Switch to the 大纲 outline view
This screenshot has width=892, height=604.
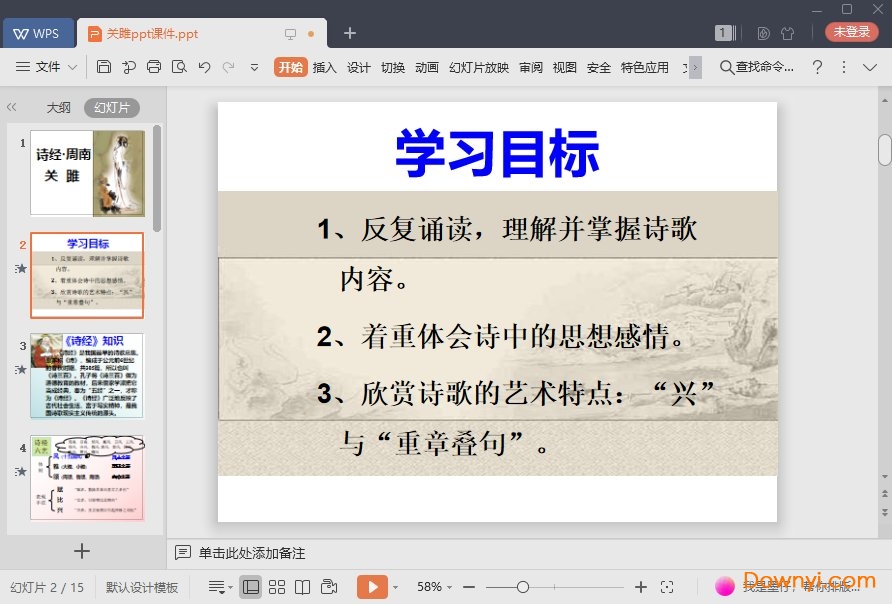59,107
